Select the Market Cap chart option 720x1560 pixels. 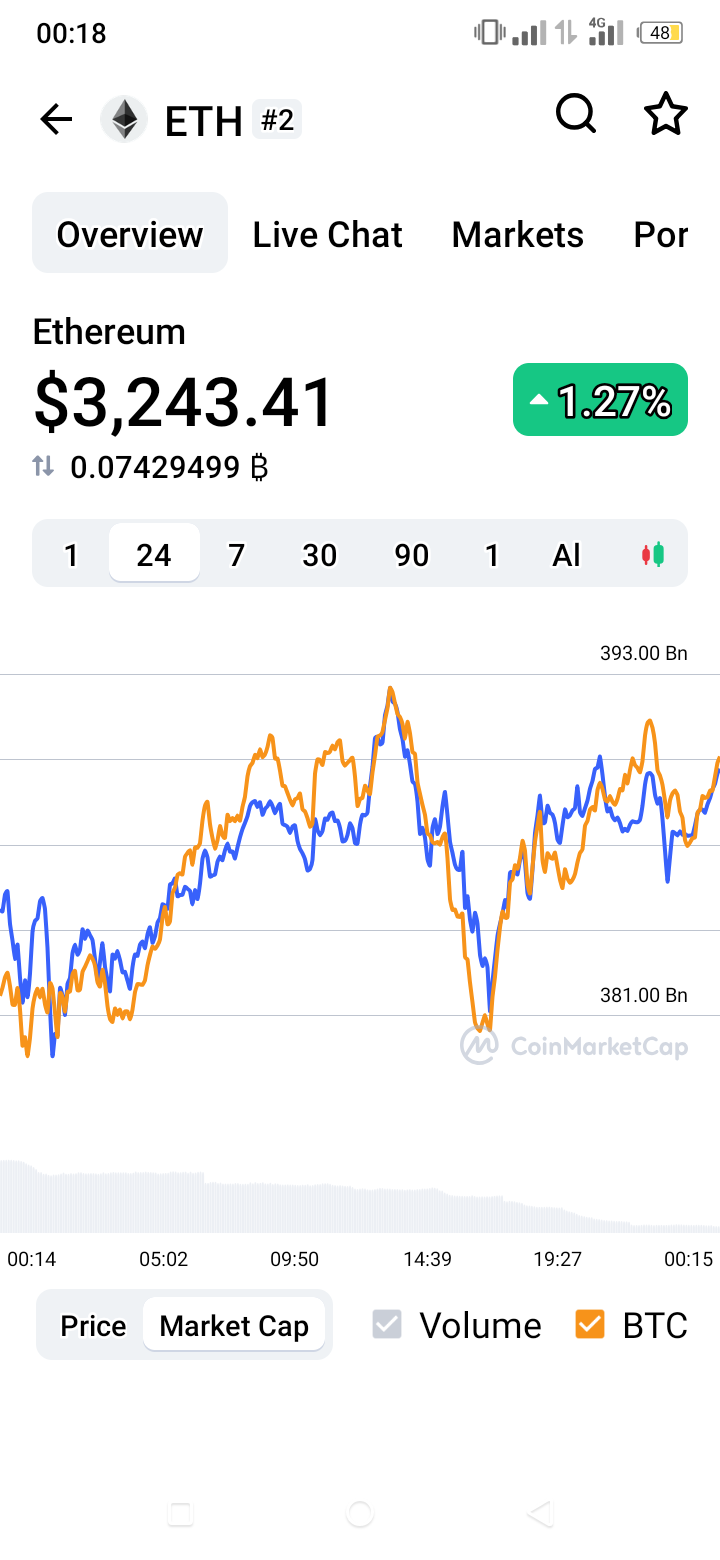tap(234, 1326)
